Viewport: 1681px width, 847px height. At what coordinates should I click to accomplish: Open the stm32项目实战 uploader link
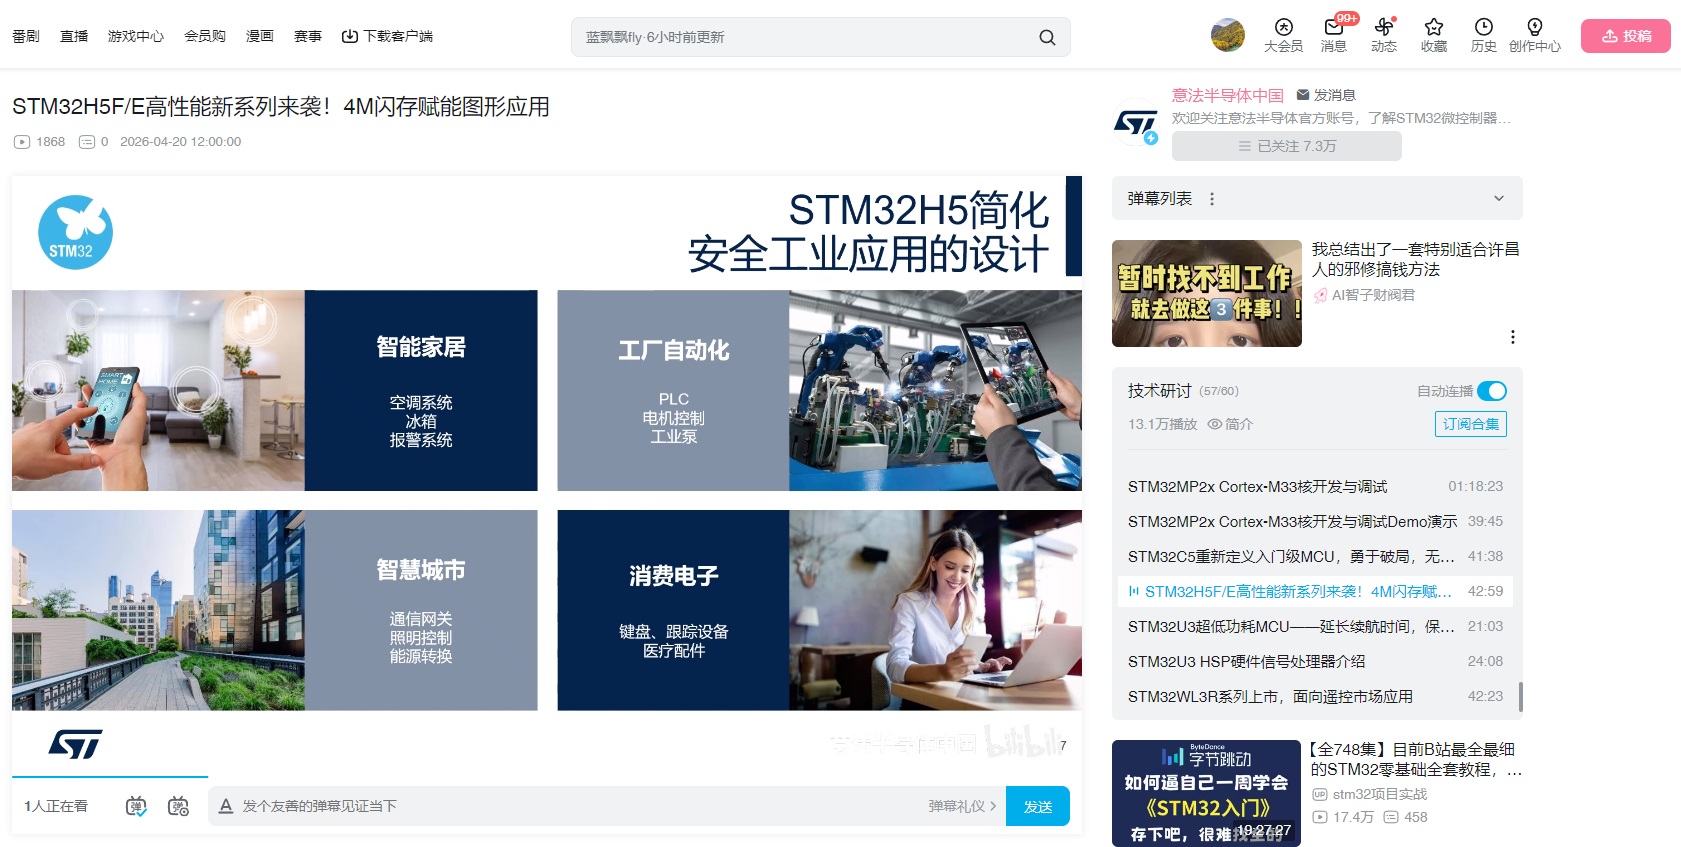[x=1380, y=794]
